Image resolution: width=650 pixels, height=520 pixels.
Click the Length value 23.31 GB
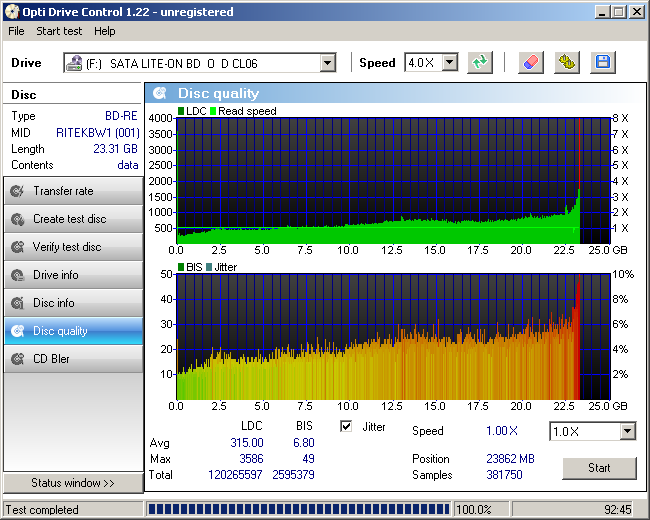[115, 148]
